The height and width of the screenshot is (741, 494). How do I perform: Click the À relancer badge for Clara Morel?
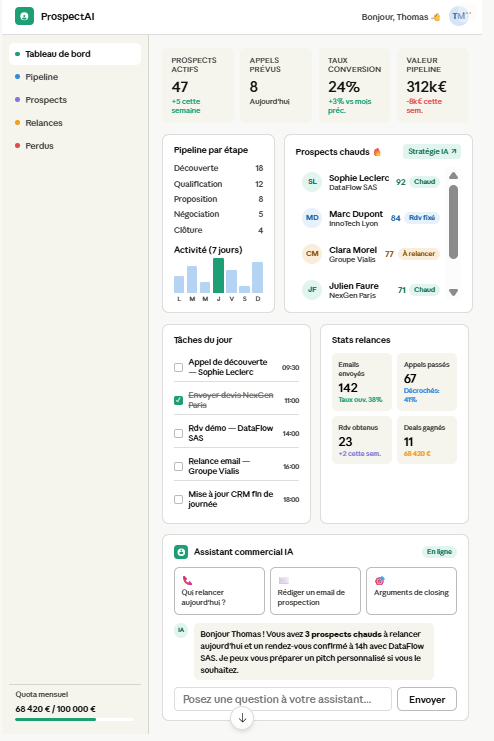pos(418,253)
